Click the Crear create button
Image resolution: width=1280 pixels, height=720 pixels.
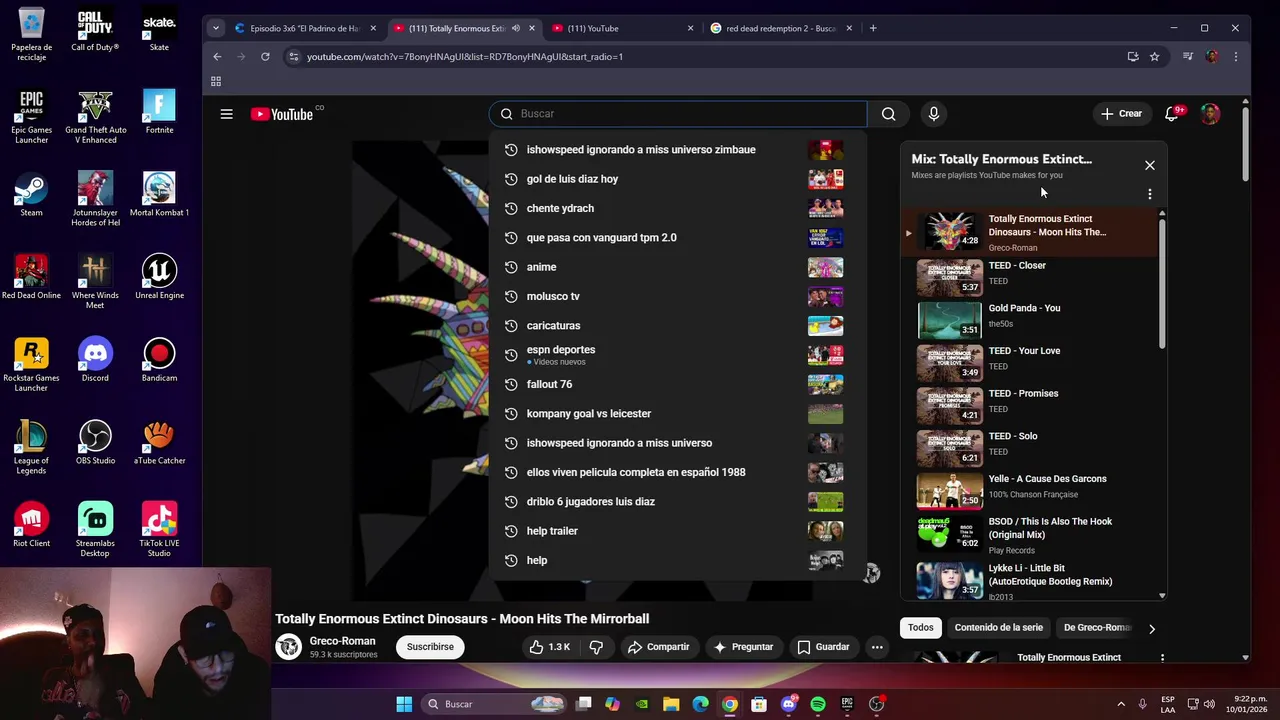(x=1121, y=114)
